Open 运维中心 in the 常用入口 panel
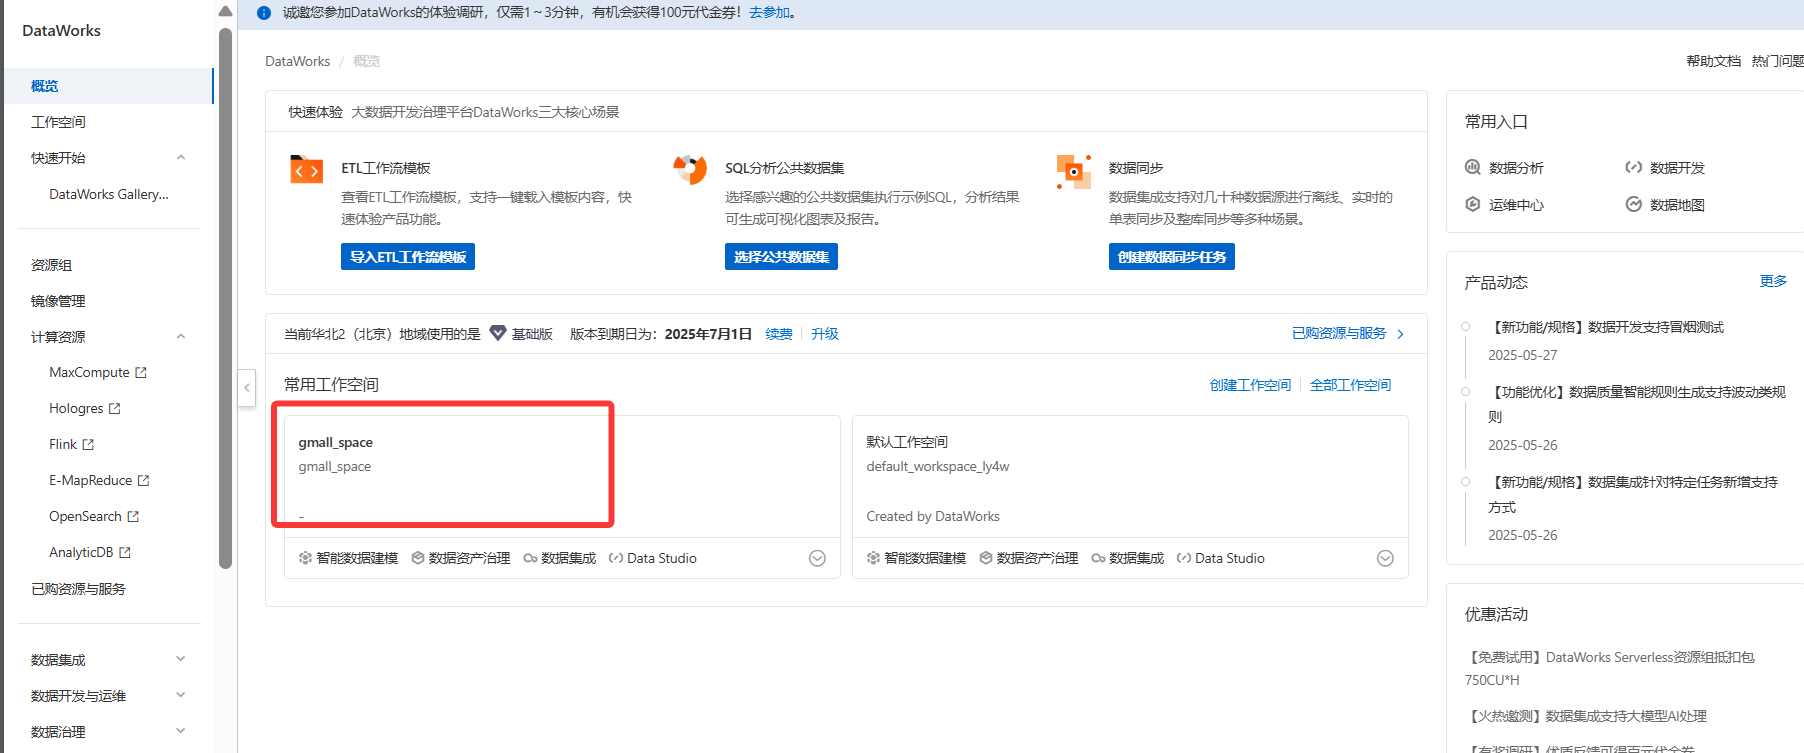 (1505, 205)
